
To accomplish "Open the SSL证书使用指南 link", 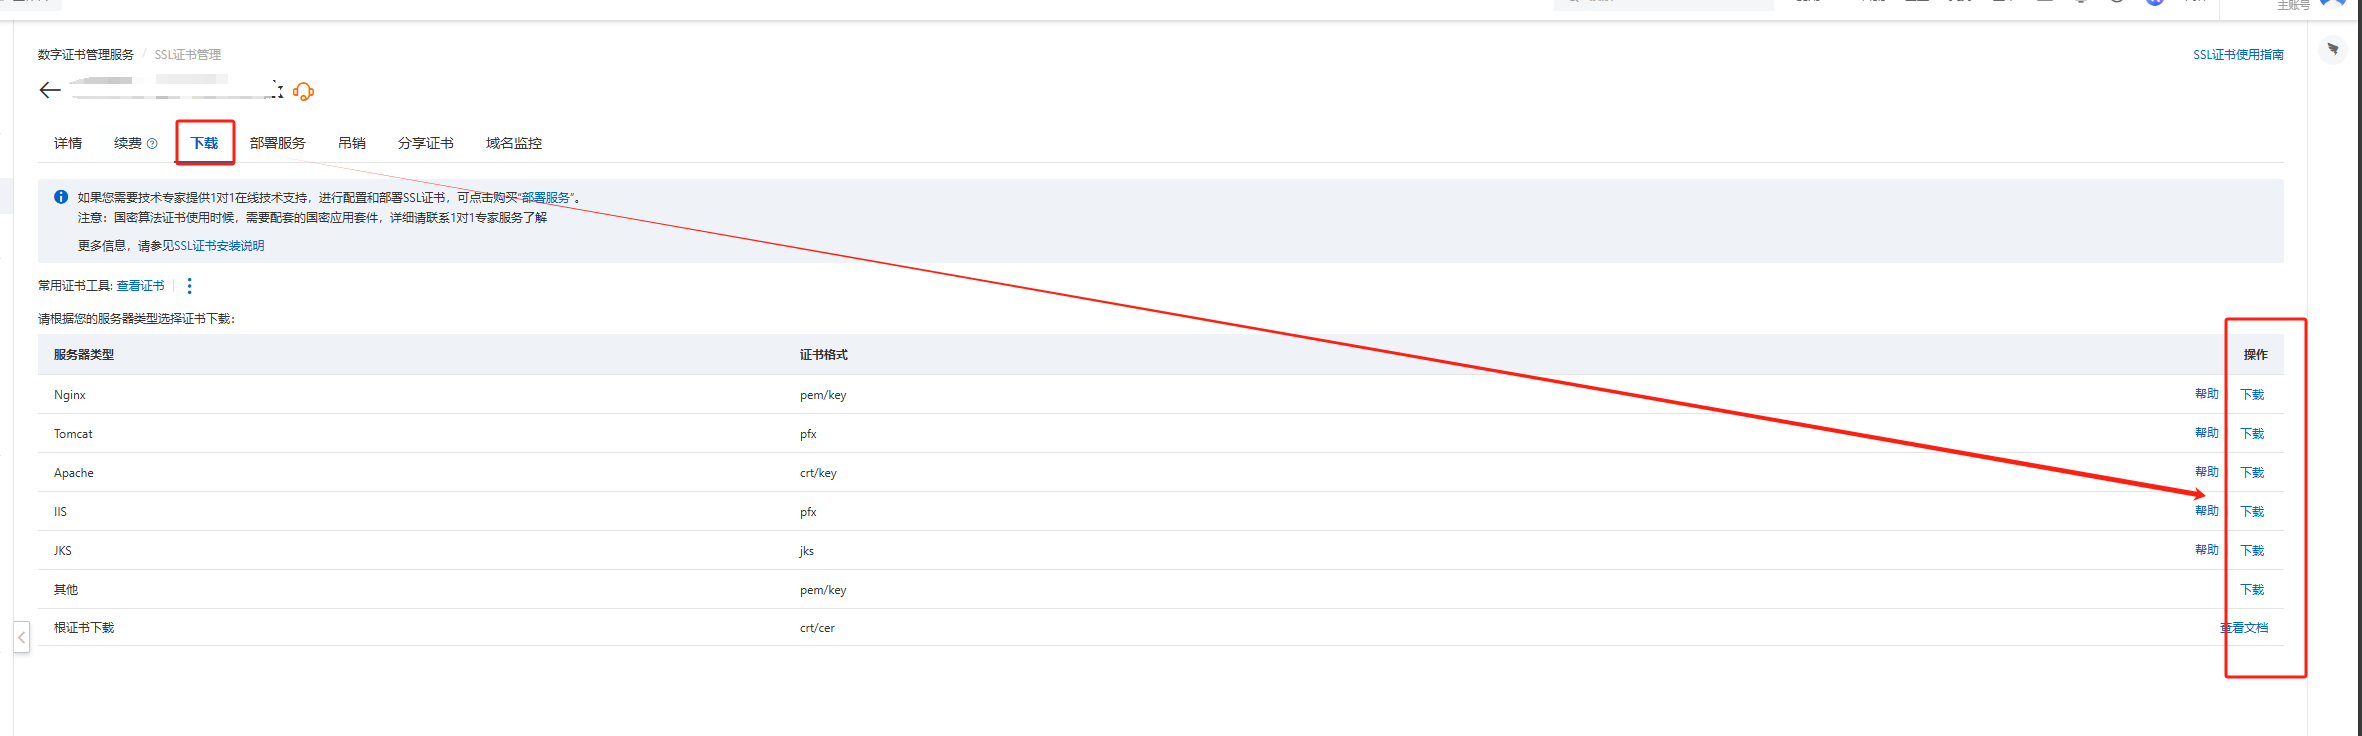I will tap(2238, 55).
